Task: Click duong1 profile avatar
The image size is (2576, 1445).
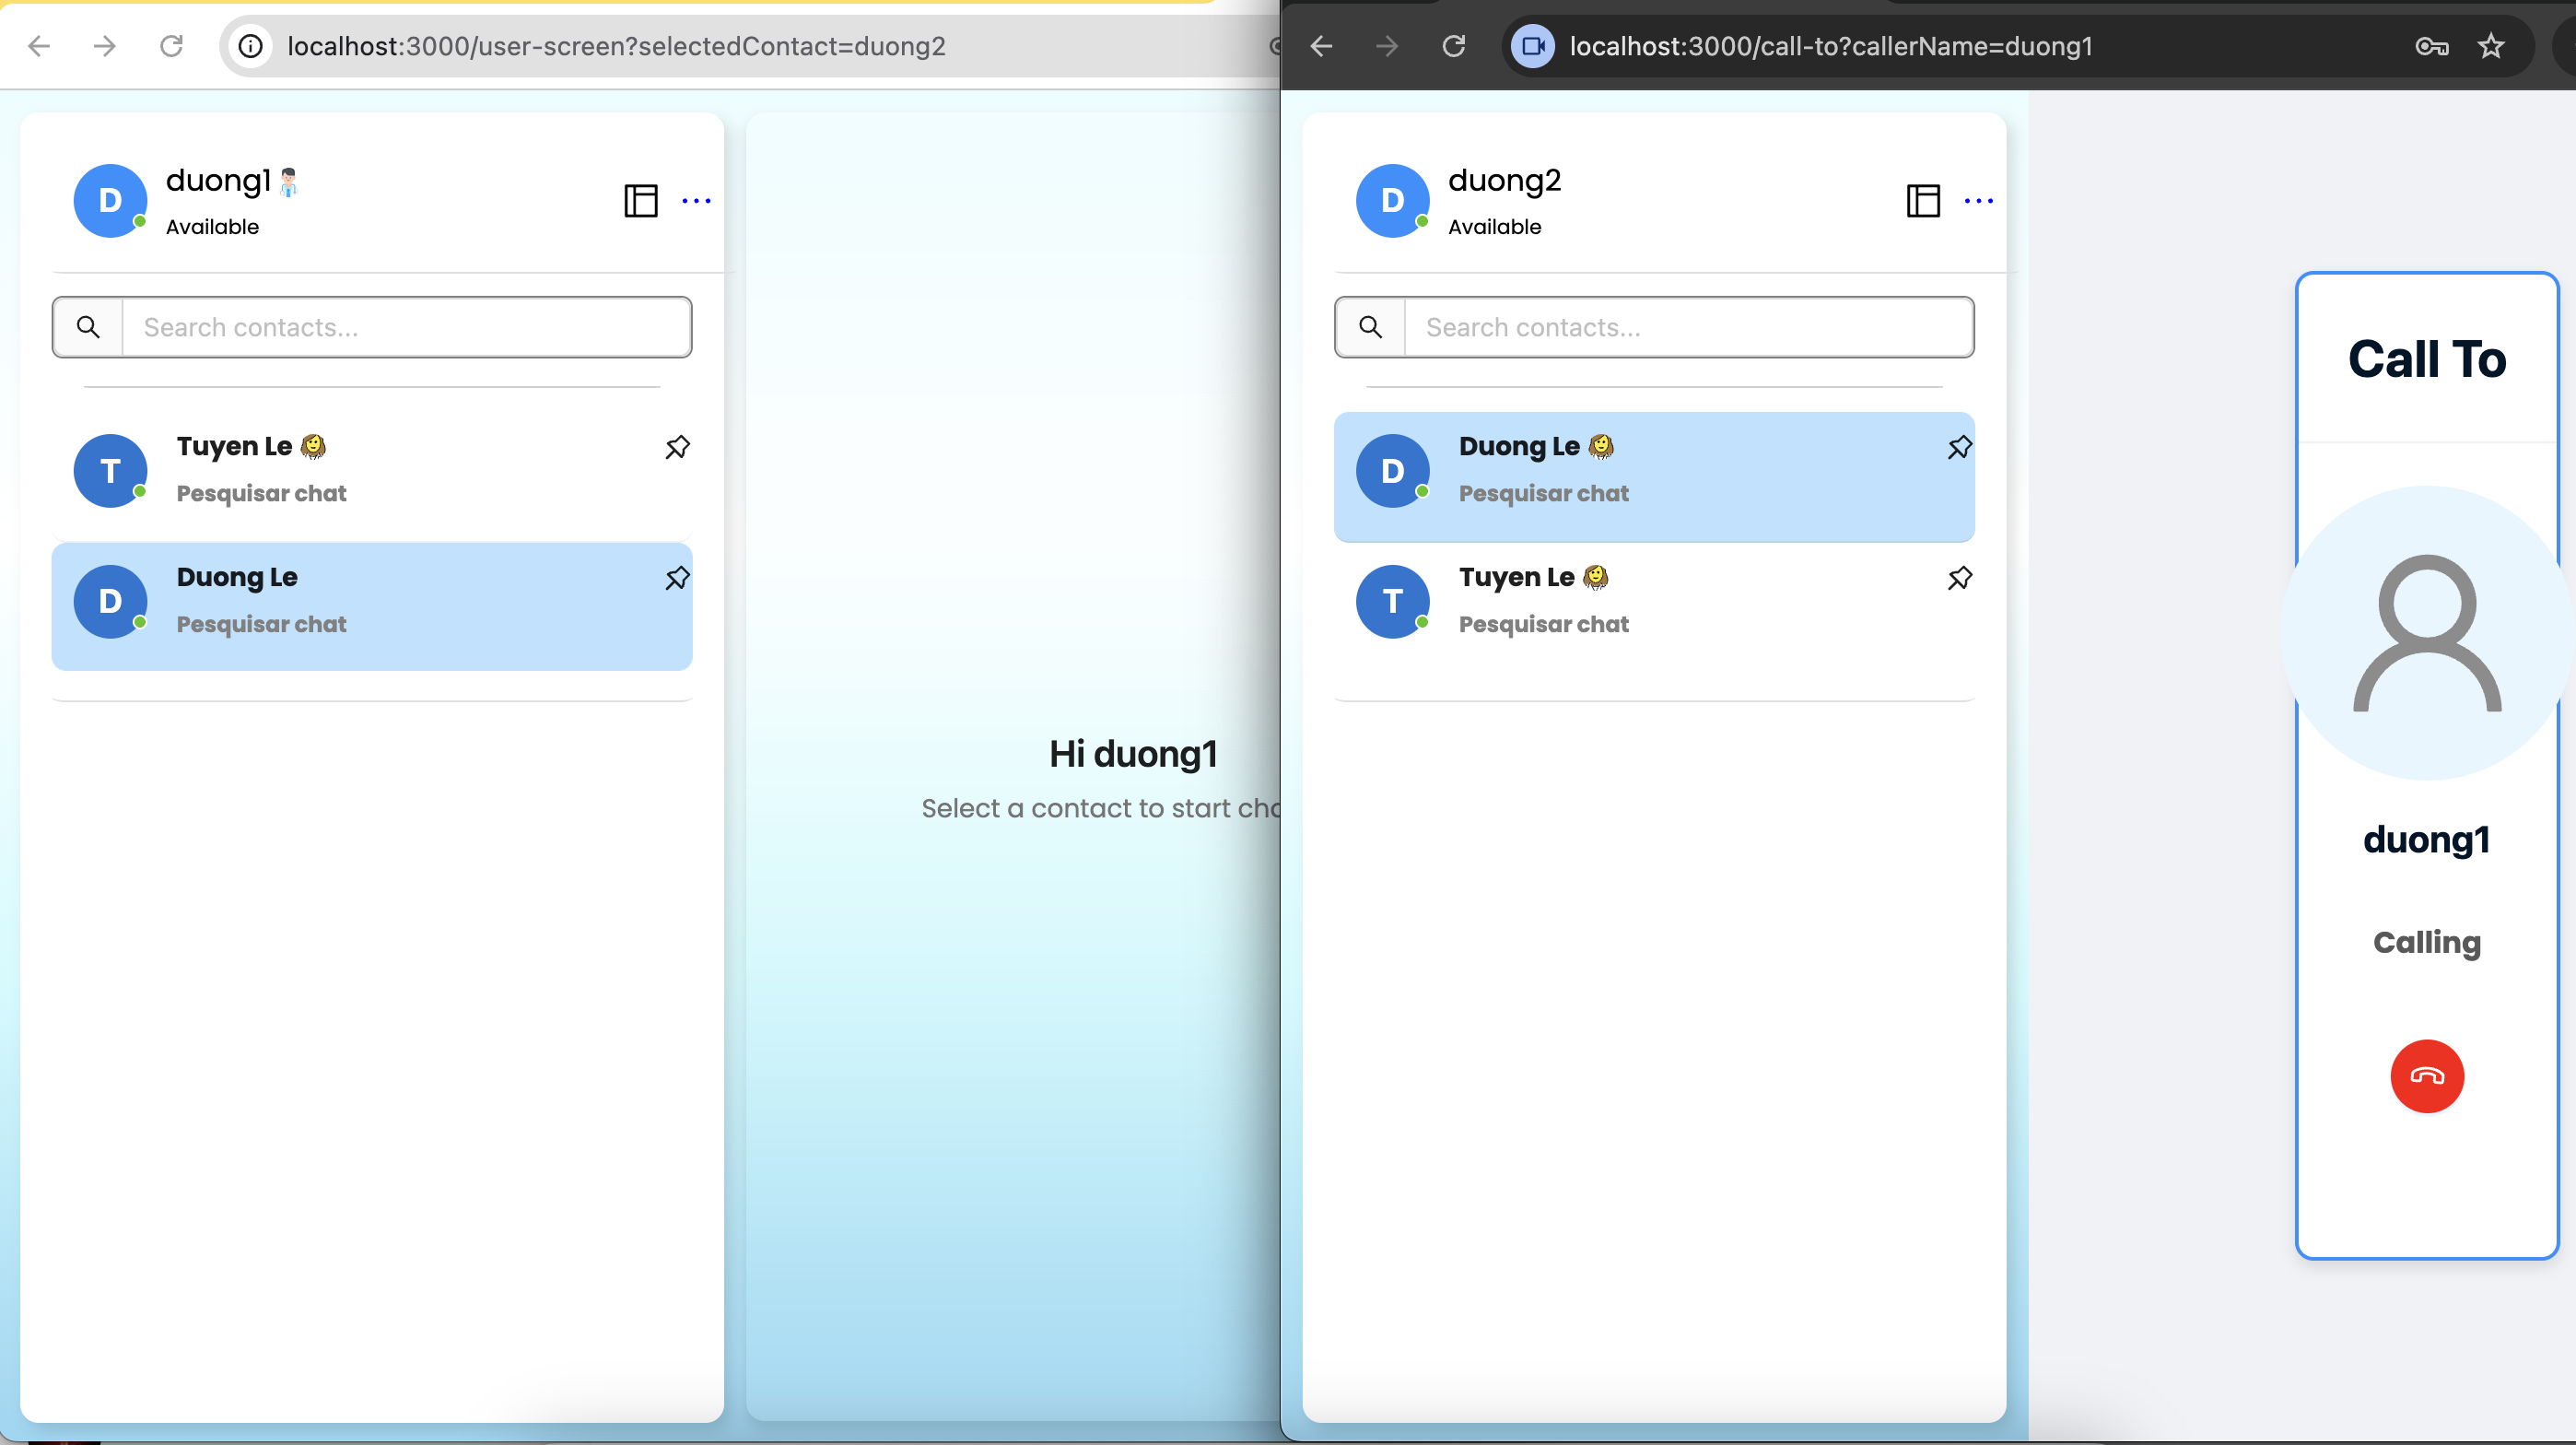Action: [x=110, y=201]
